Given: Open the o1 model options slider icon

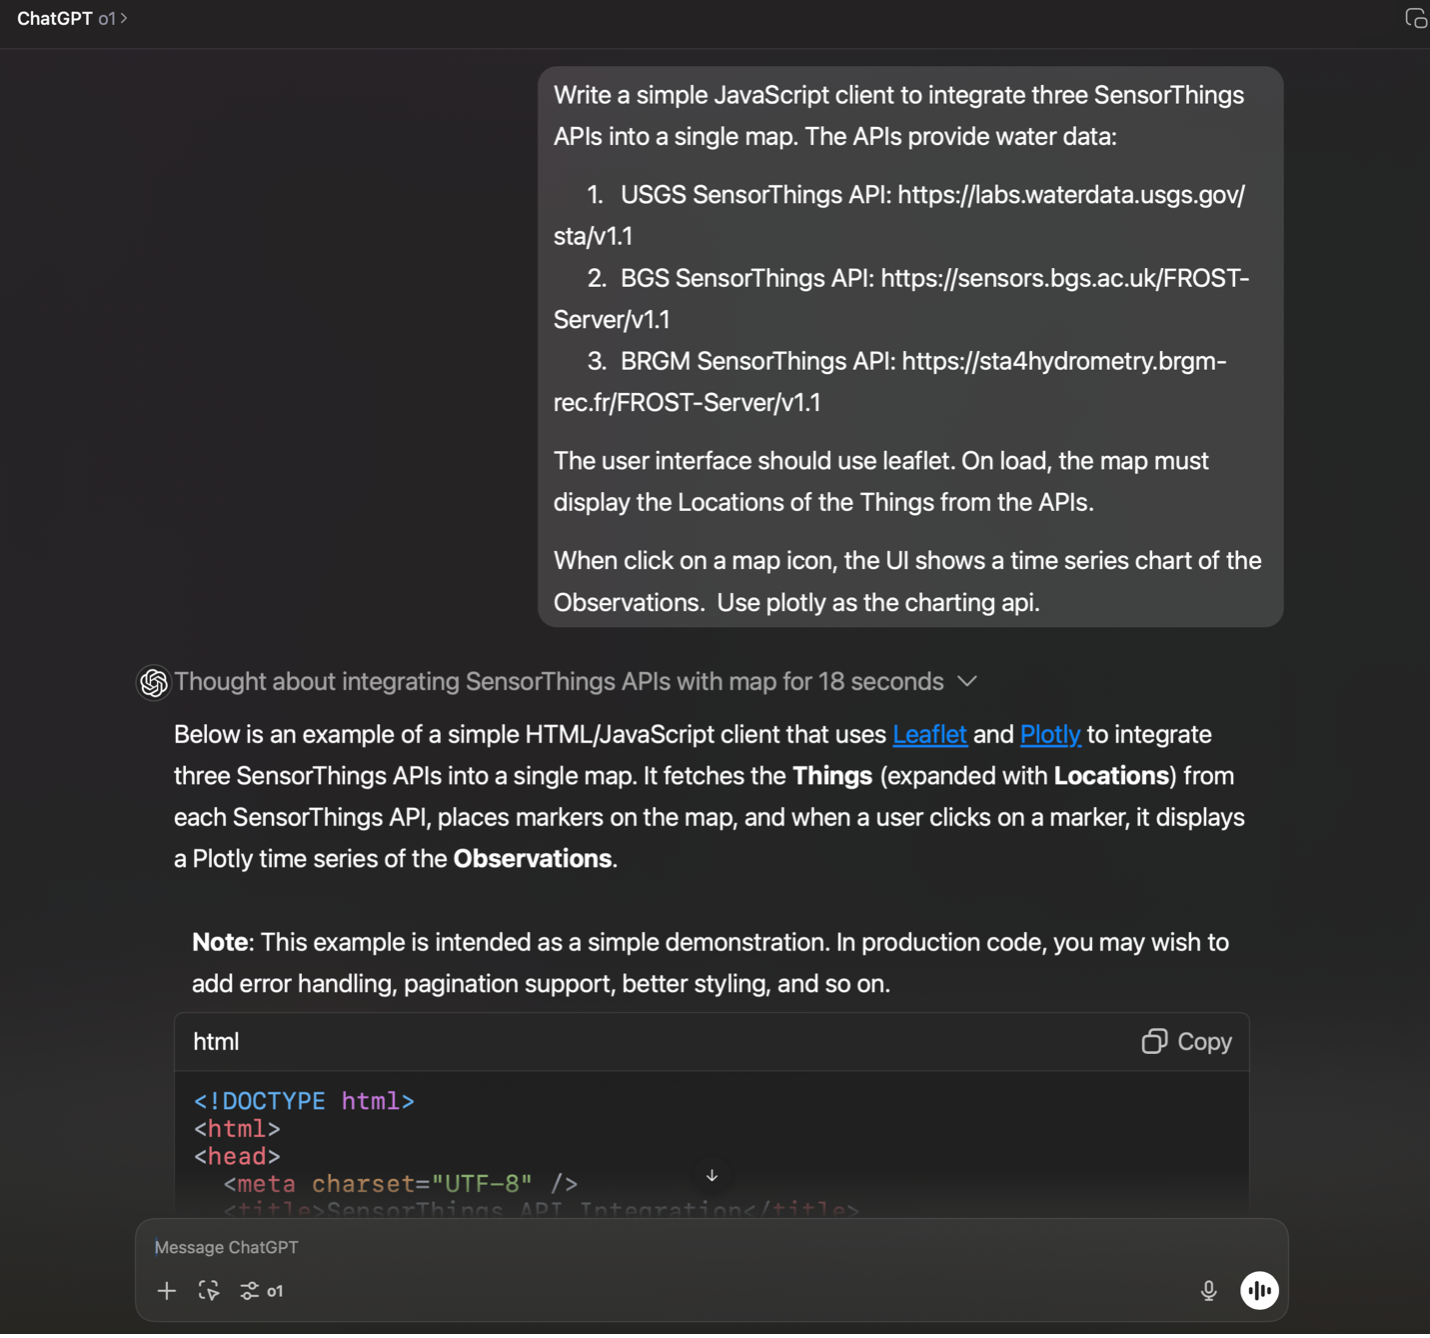Looking at the screenshot, I should click(x=250, y=1291).
